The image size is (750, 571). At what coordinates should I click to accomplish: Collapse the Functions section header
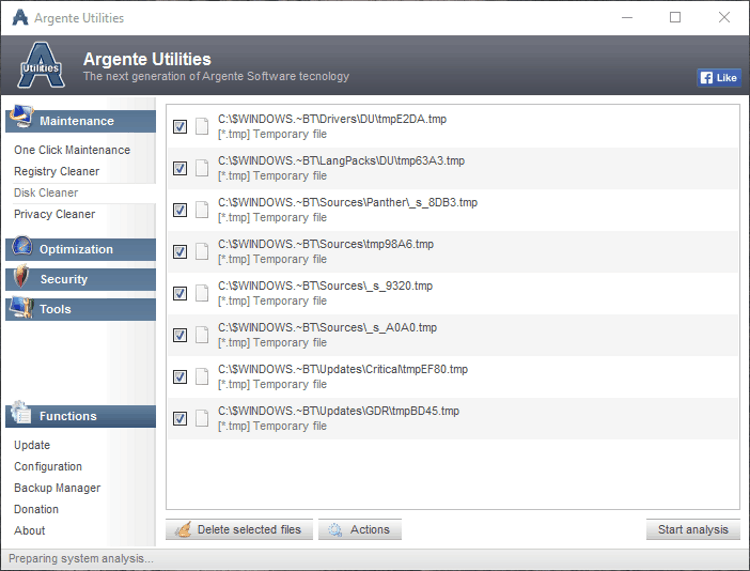81,416
